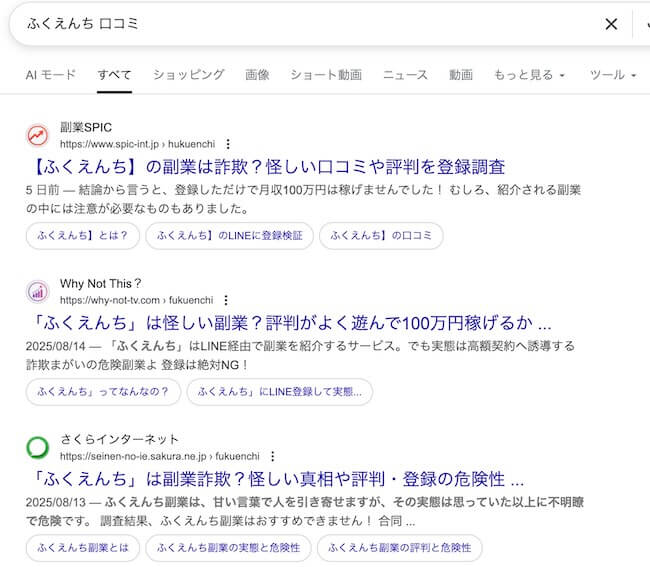Open the ショッピング tab

(189, 75)
